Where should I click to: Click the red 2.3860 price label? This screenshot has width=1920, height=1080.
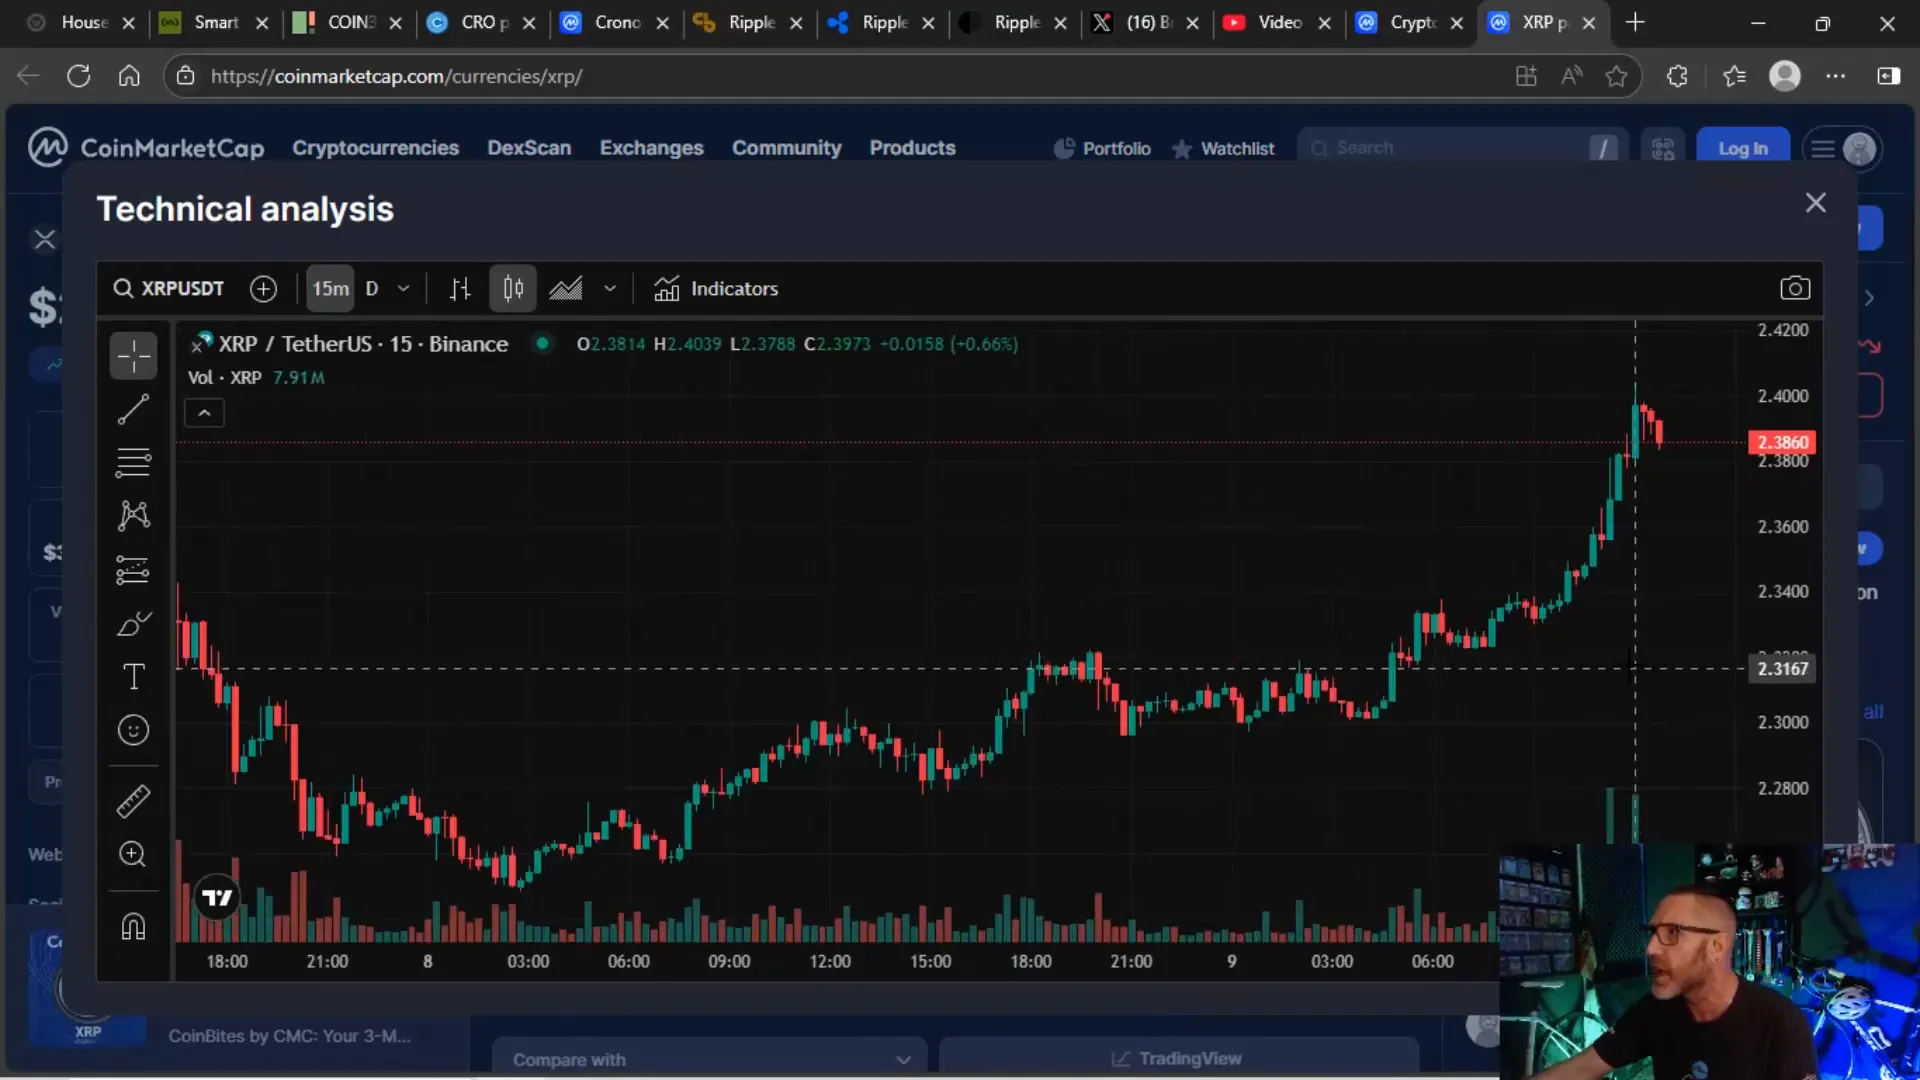point(1782,442)
